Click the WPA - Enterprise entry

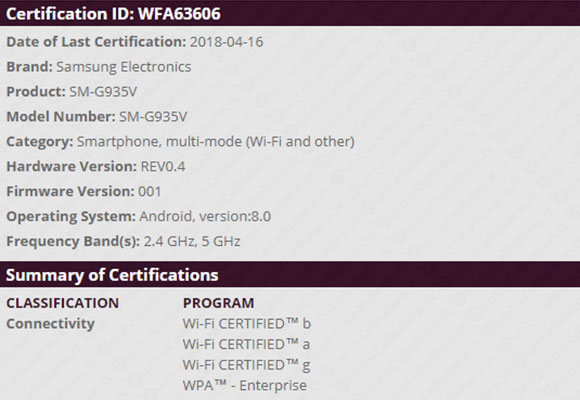[x=245, y=386]
